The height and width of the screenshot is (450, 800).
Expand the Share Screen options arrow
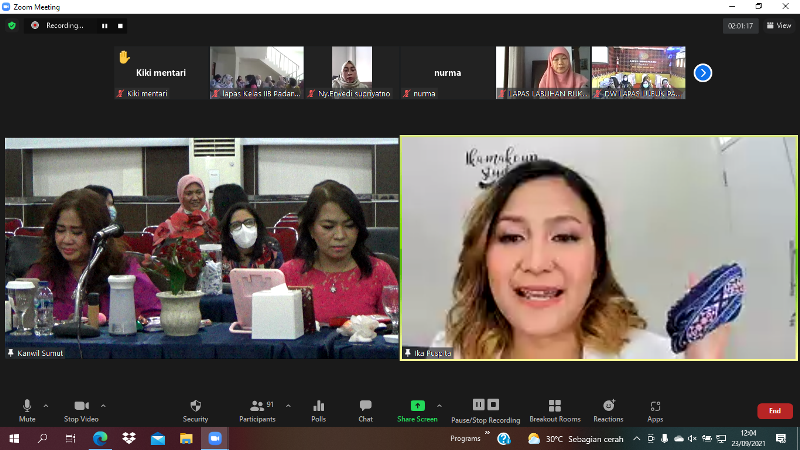tap(439, 405)
